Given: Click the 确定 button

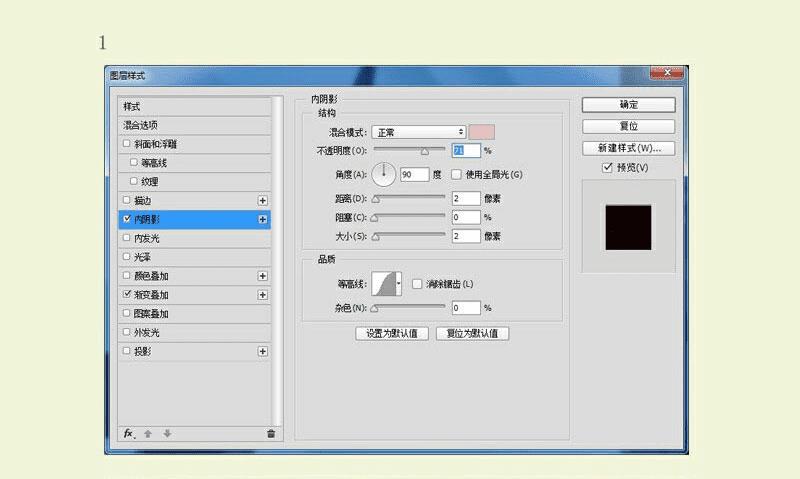Looking at the screenshot, I should point(629,105).
